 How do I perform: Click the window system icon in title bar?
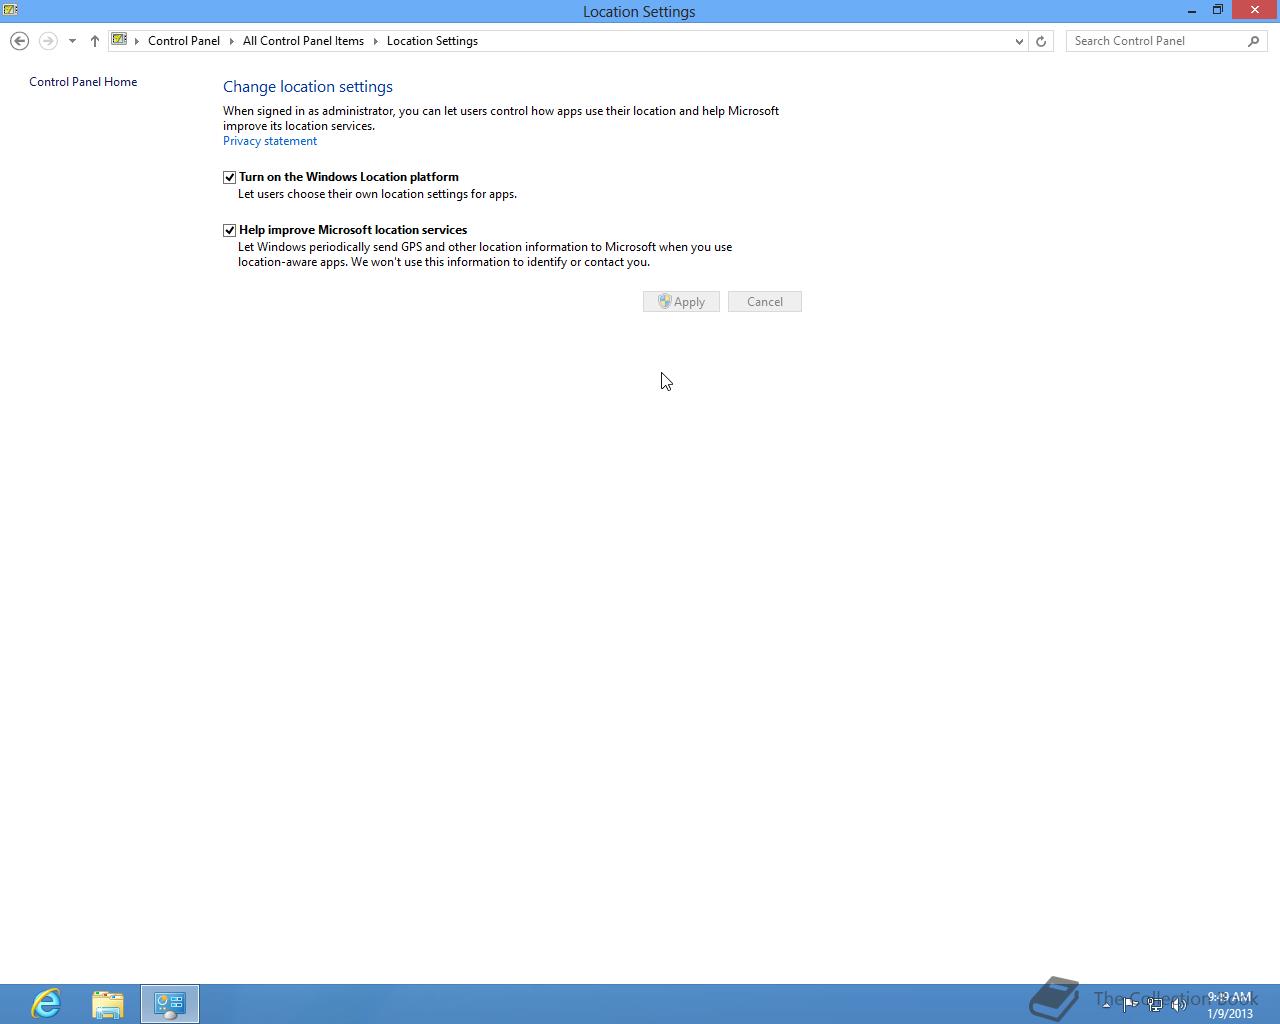pyautogui.click(x=10, y=10)
